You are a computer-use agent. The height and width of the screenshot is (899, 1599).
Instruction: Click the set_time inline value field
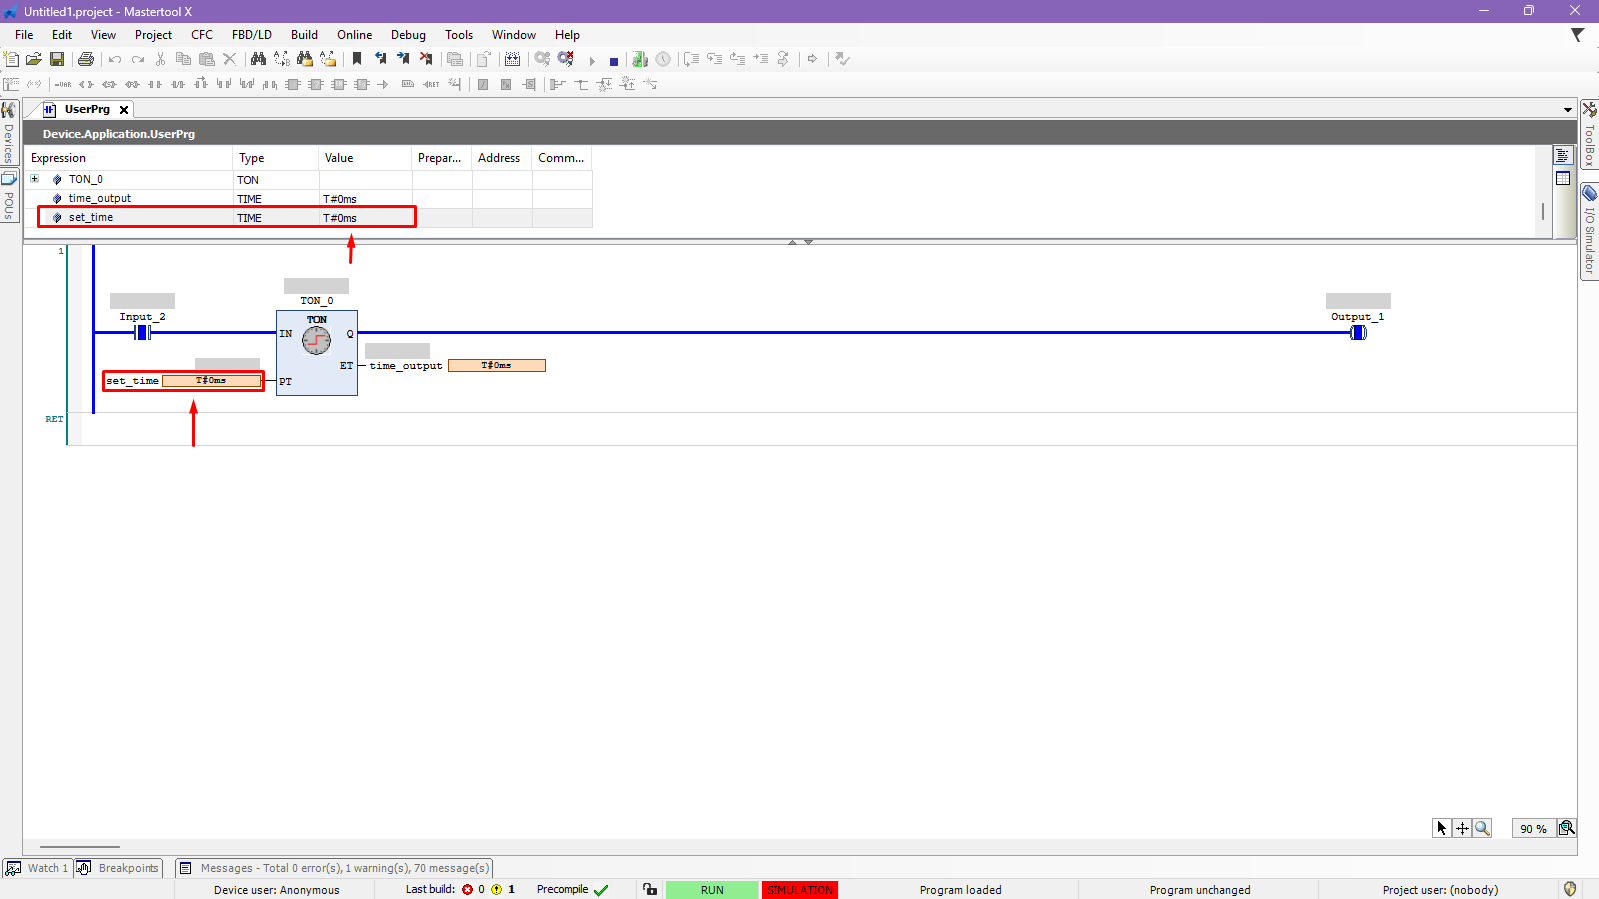click(x=211, y=381)
